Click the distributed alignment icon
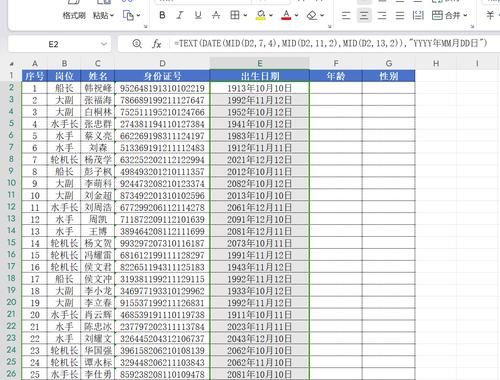The image size is (500, 380). point(418,15)
